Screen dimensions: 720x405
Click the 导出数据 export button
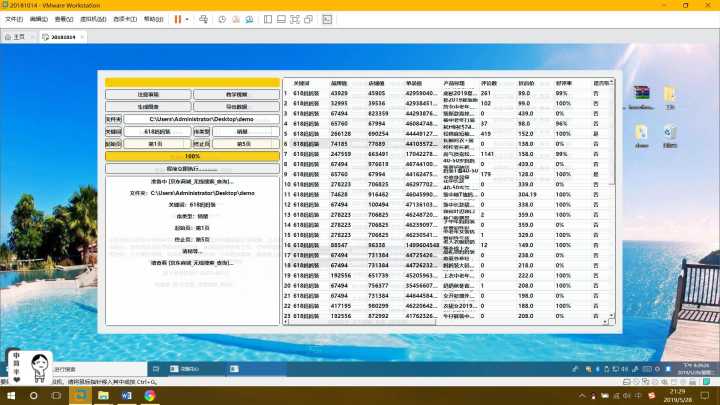(x=236, y=106)
